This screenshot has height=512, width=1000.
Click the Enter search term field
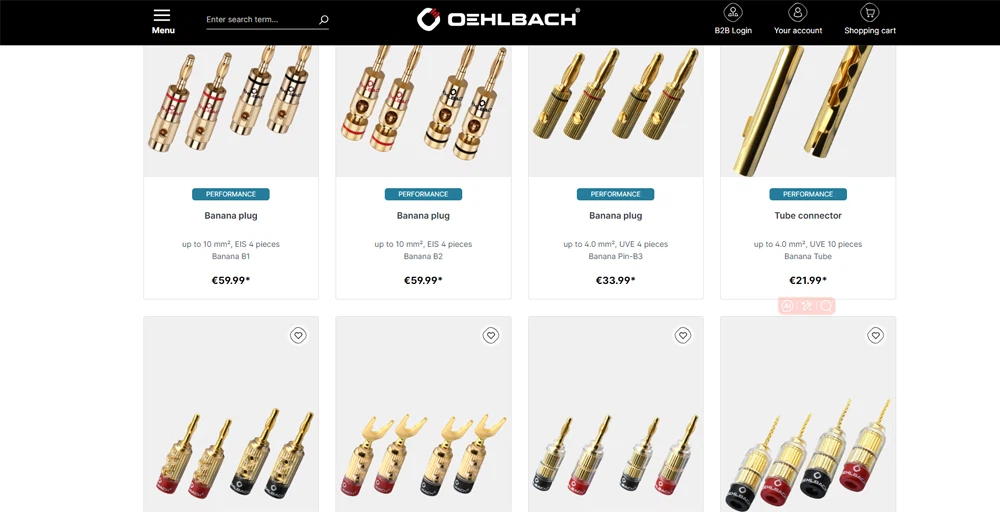(260, 20)
